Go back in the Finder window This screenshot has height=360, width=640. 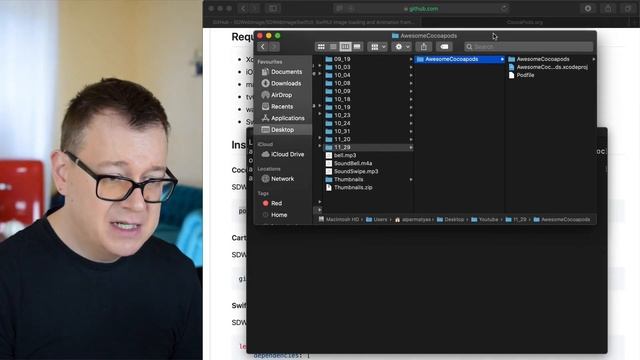click(263, 47)
